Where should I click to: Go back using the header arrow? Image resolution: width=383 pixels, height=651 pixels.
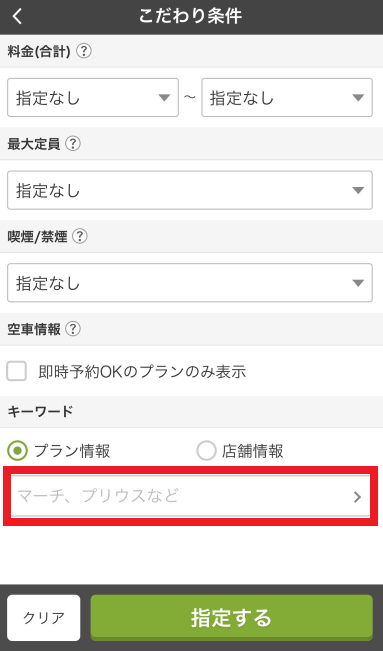(x=17, y=17)
